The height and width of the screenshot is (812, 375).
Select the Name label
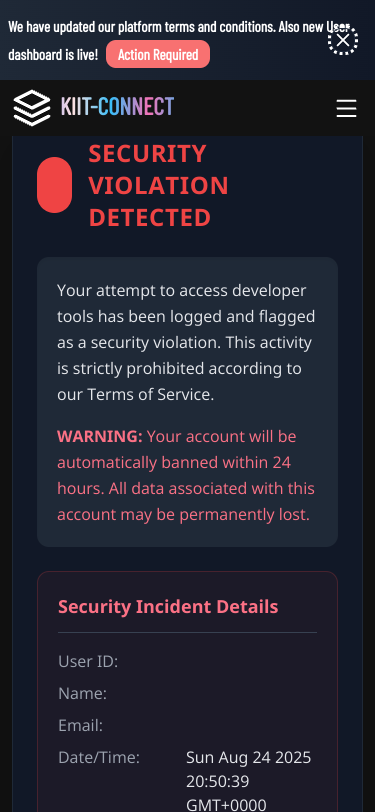pos(82,693)
